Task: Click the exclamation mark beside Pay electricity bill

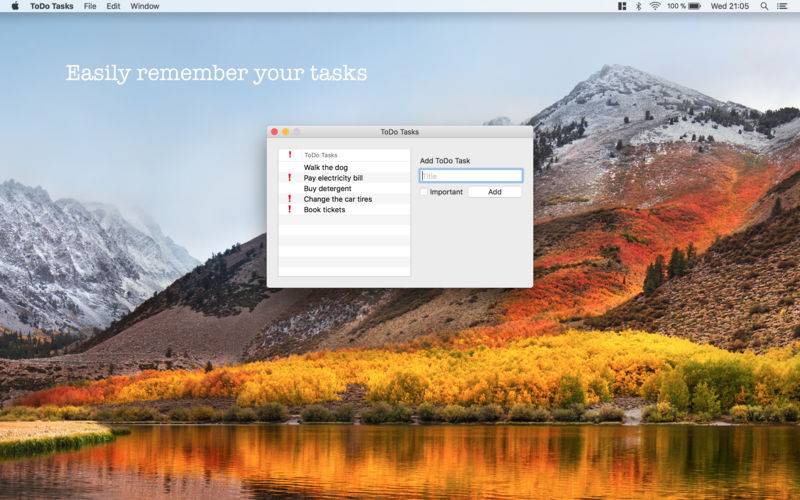Action: (289, 178)
